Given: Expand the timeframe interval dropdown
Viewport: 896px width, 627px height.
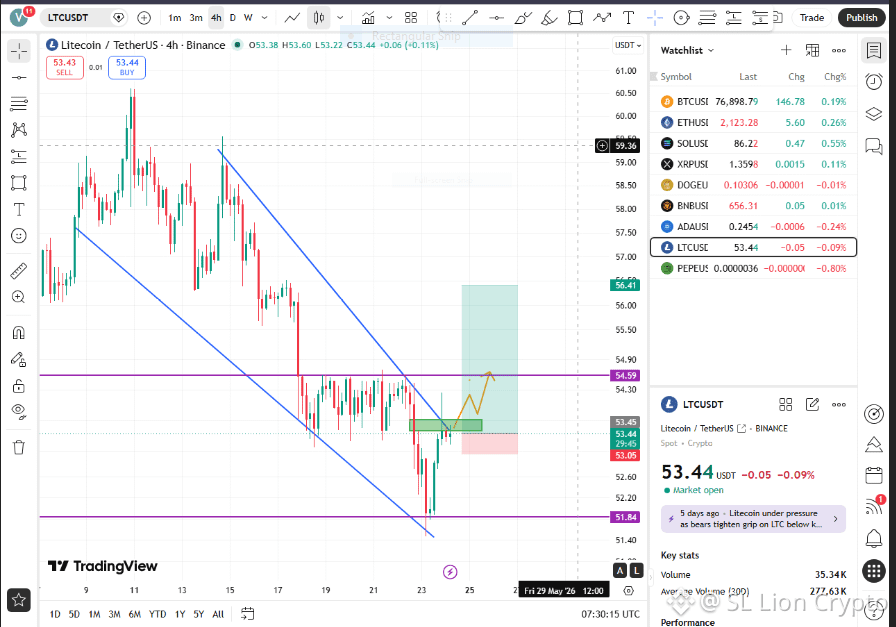Looking at the screenshot, I should (x=265, y=18).
